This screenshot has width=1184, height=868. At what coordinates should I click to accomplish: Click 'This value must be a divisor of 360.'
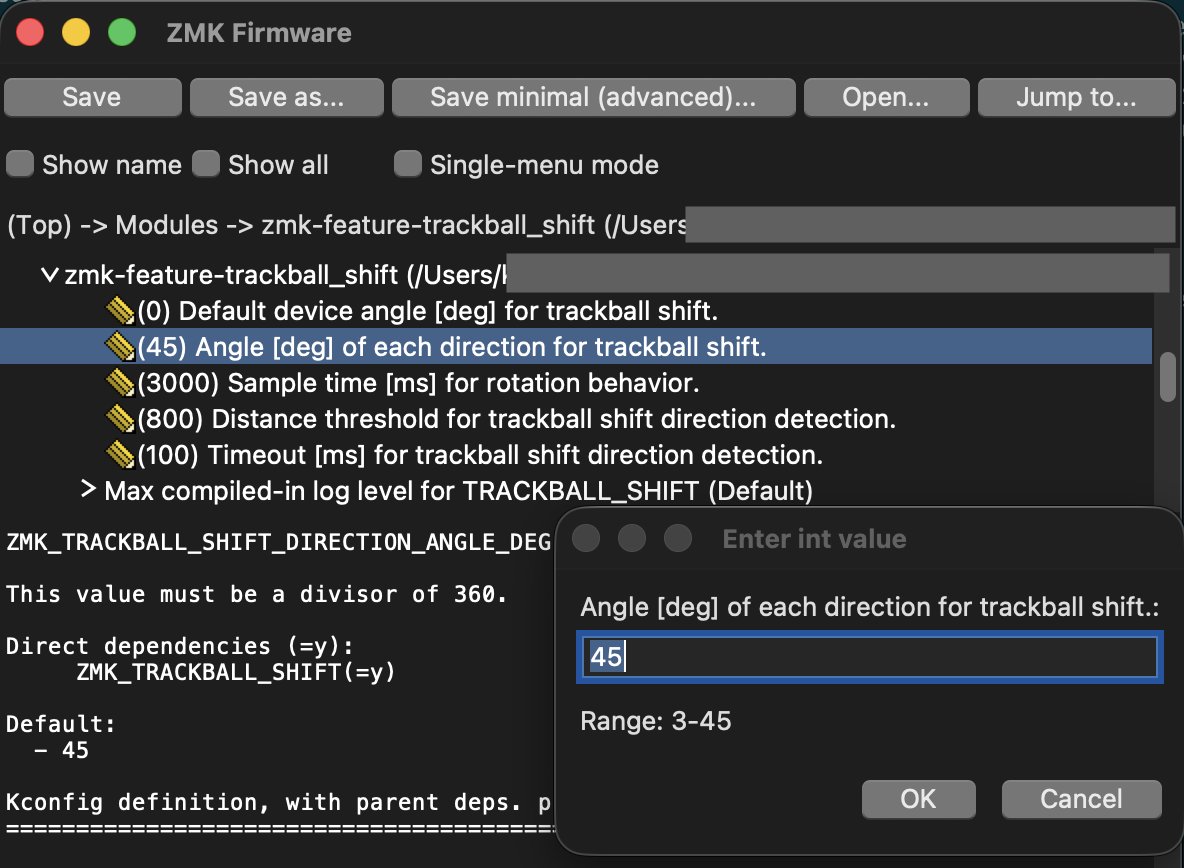pos(256,594)
